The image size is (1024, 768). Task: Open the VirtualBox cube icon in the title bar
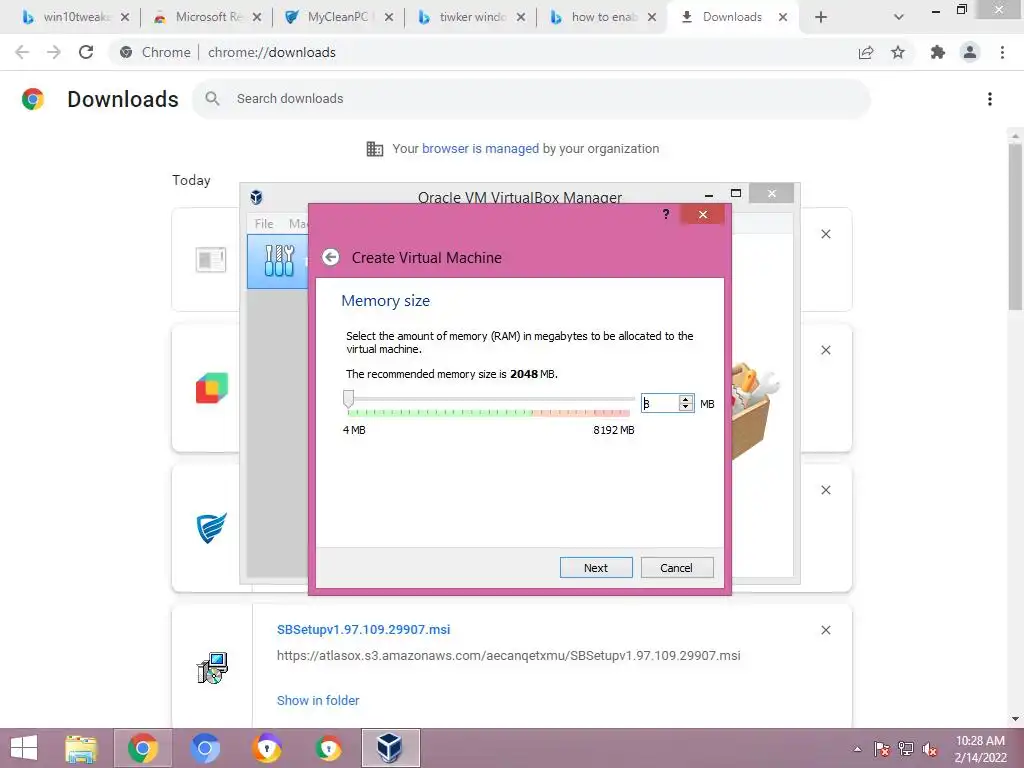tap(257, 197)
